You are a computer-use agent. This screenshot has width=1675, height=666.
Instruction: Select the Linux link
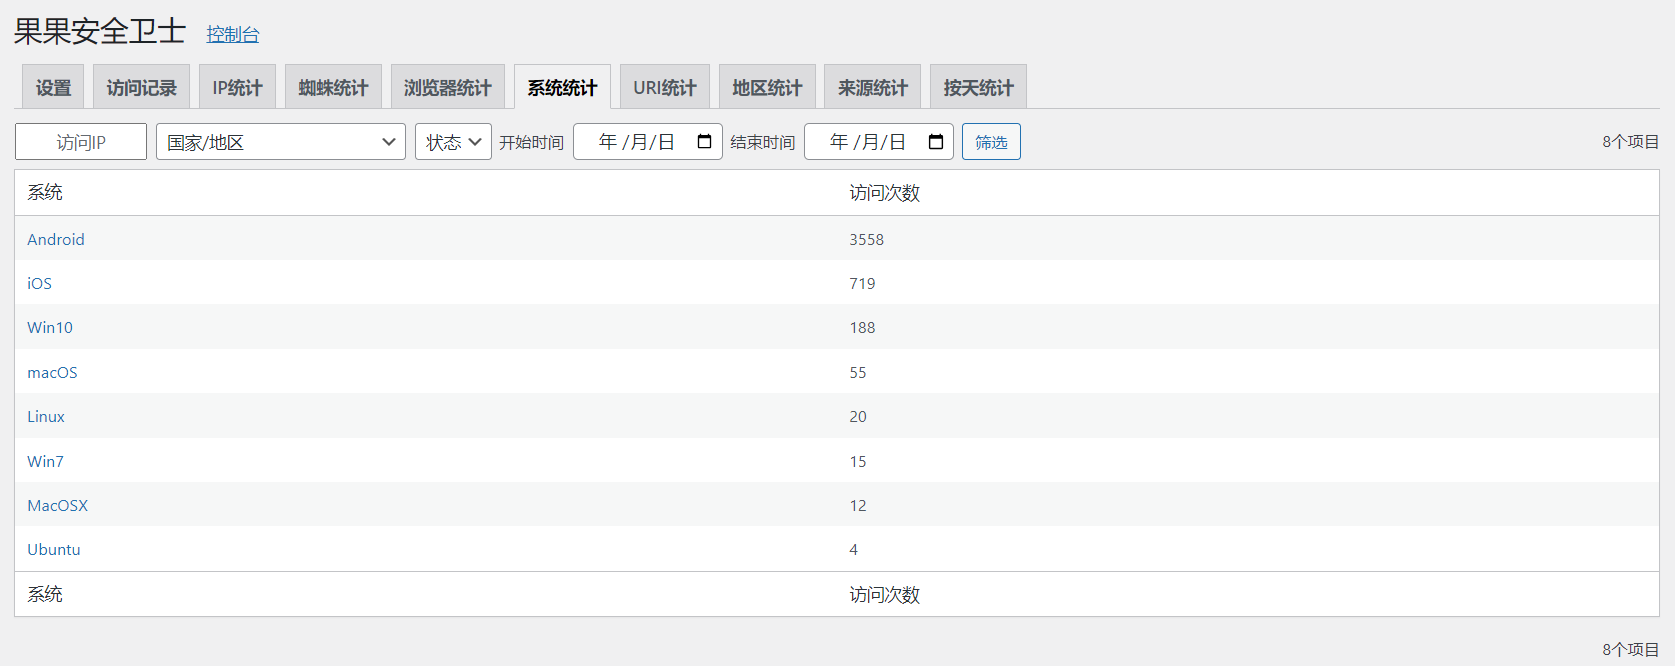coord(46,416)
